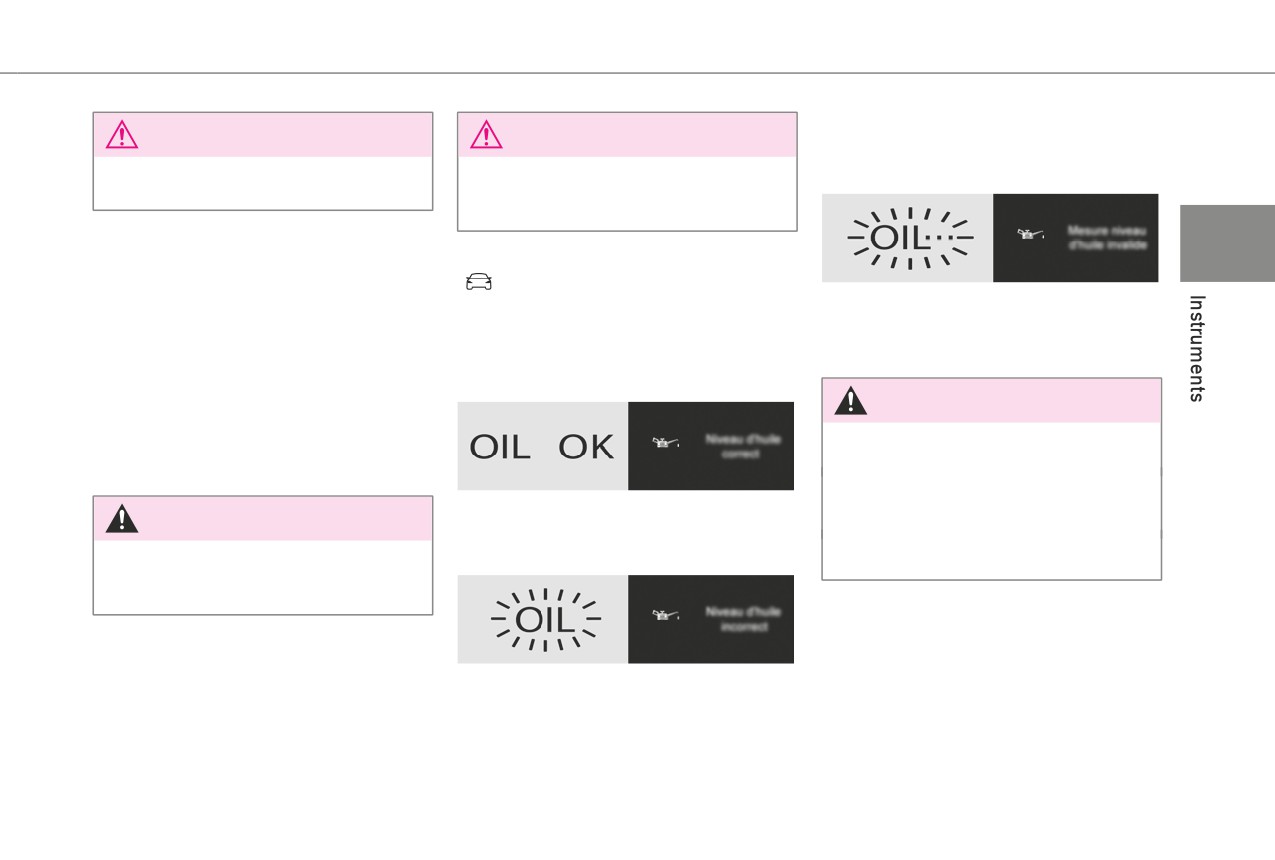Click the "Niveau d'huile correct" message text
The width and height of the screenshot is (1275, 860).
coord(743,446)
